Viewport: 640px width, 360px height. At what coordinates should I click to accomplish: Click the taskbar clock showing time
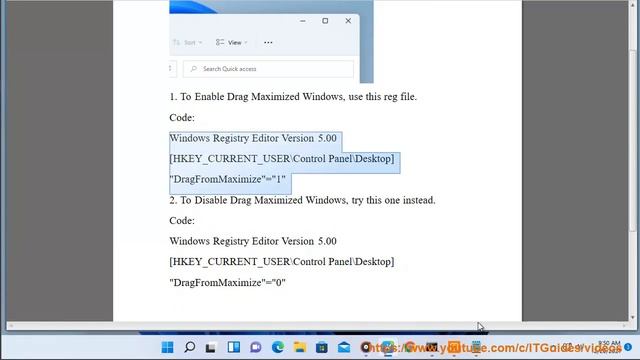pyautogui.click(x=609, y=344)
